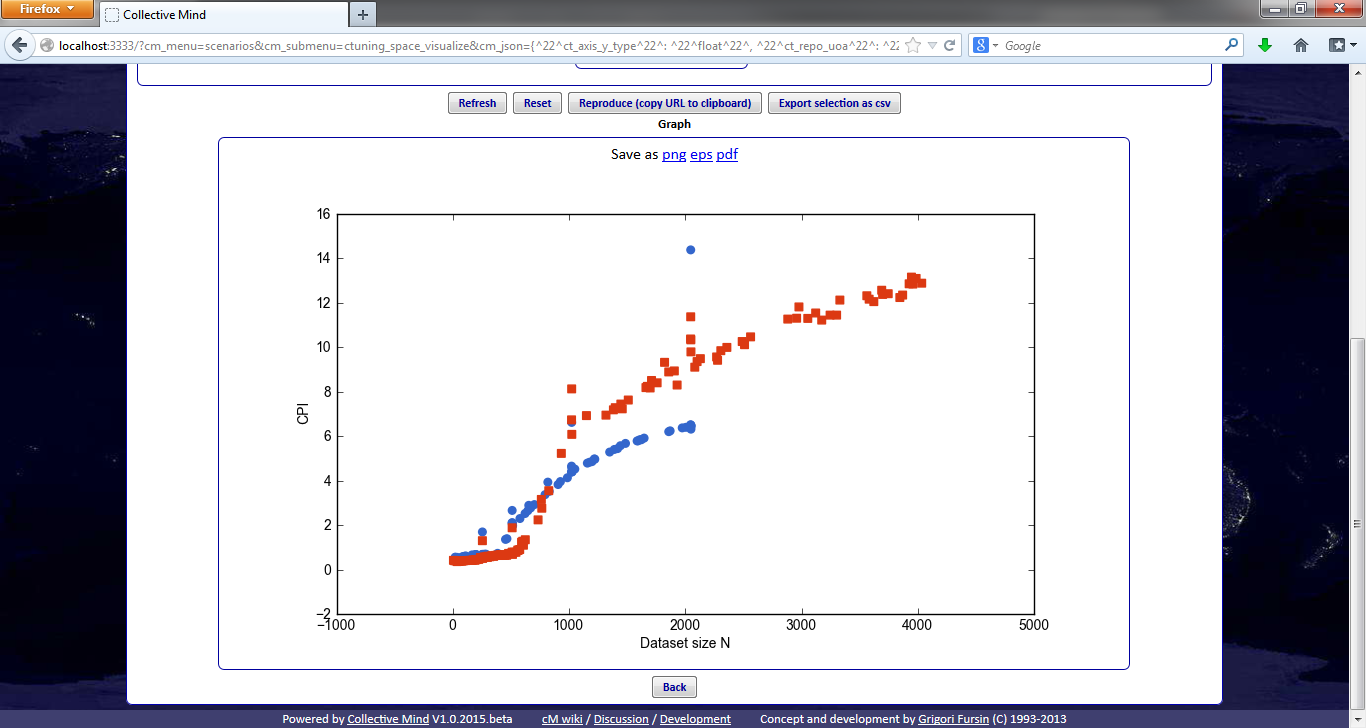The width and height of the screenshot is (1366, 728).
Task: Click inside the Google search input field
Action: coord(1110,46)
